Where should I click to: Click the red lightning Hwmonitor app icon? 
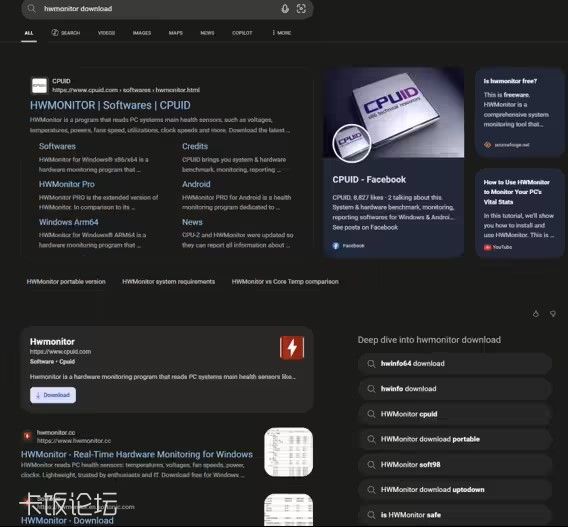click(292, 348)
